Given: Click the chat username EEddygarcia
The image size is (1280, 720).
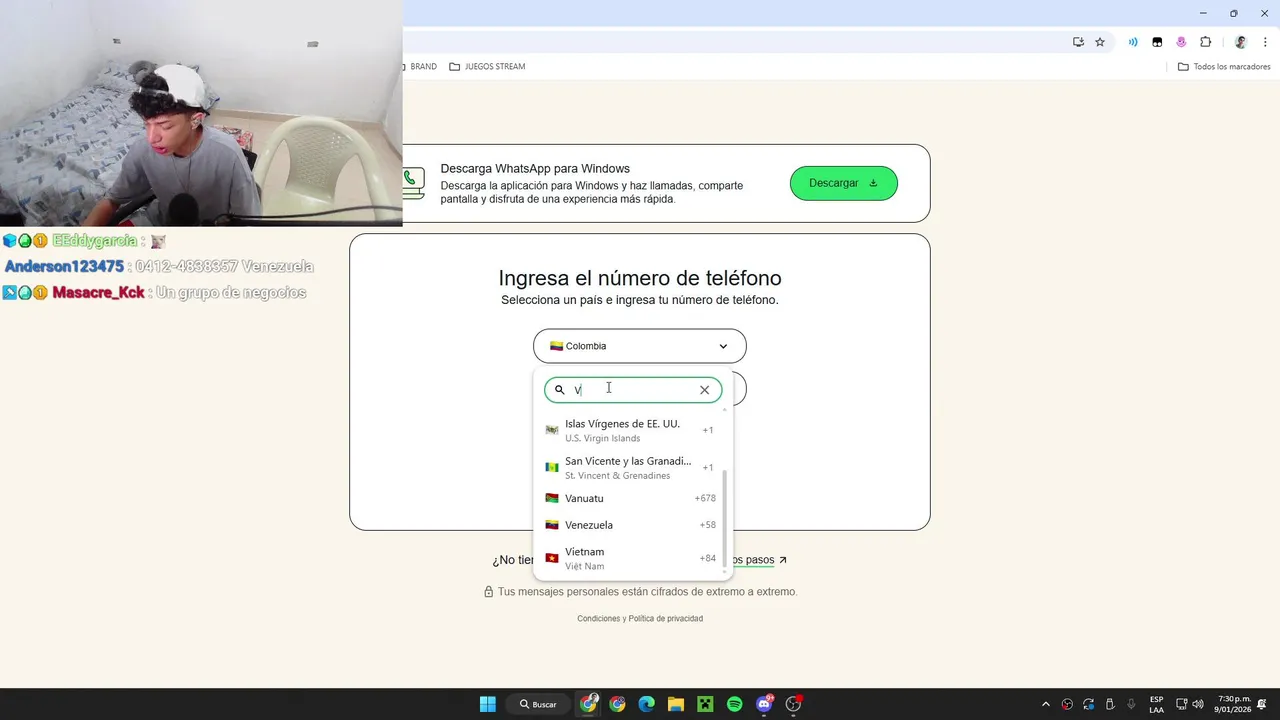Looking at the screenshot, I should point(94,241).
